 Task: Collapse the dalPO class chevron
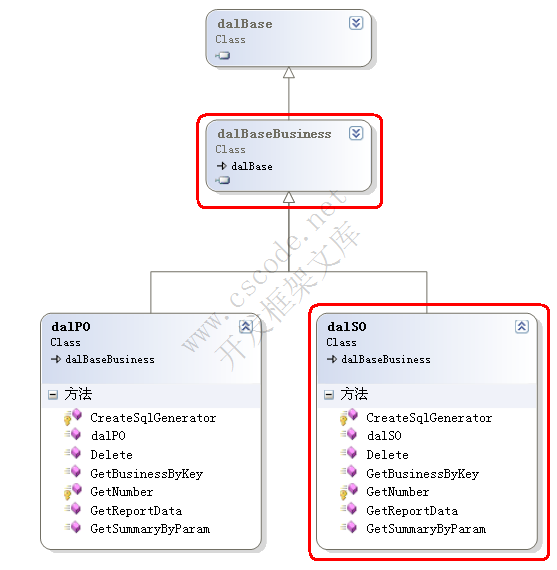[x=246, y=326]
